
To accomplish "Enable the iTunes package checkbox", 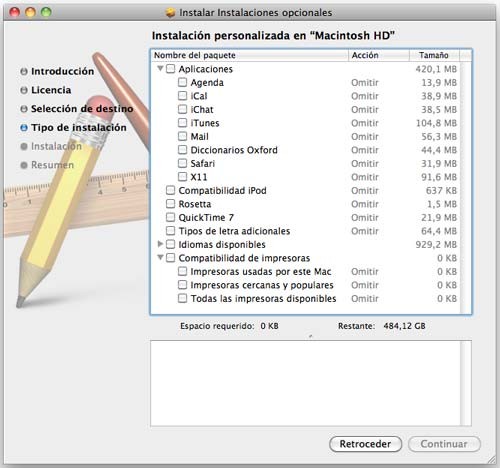I will pyautogui.click(x=182, y=123).
